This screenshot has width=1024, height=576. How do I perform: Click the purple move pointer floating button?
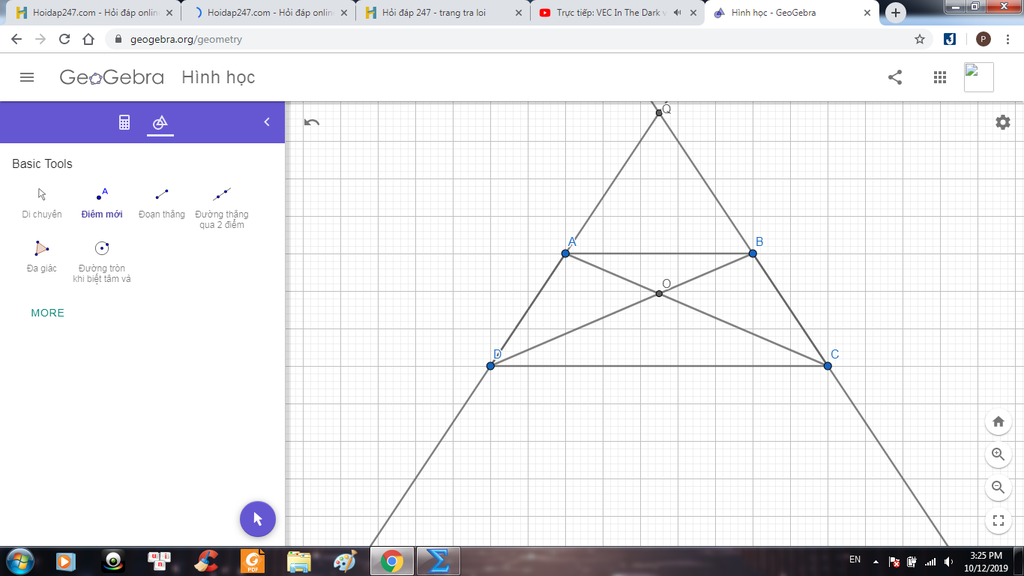pyautogui.click(x=258, y=519)
